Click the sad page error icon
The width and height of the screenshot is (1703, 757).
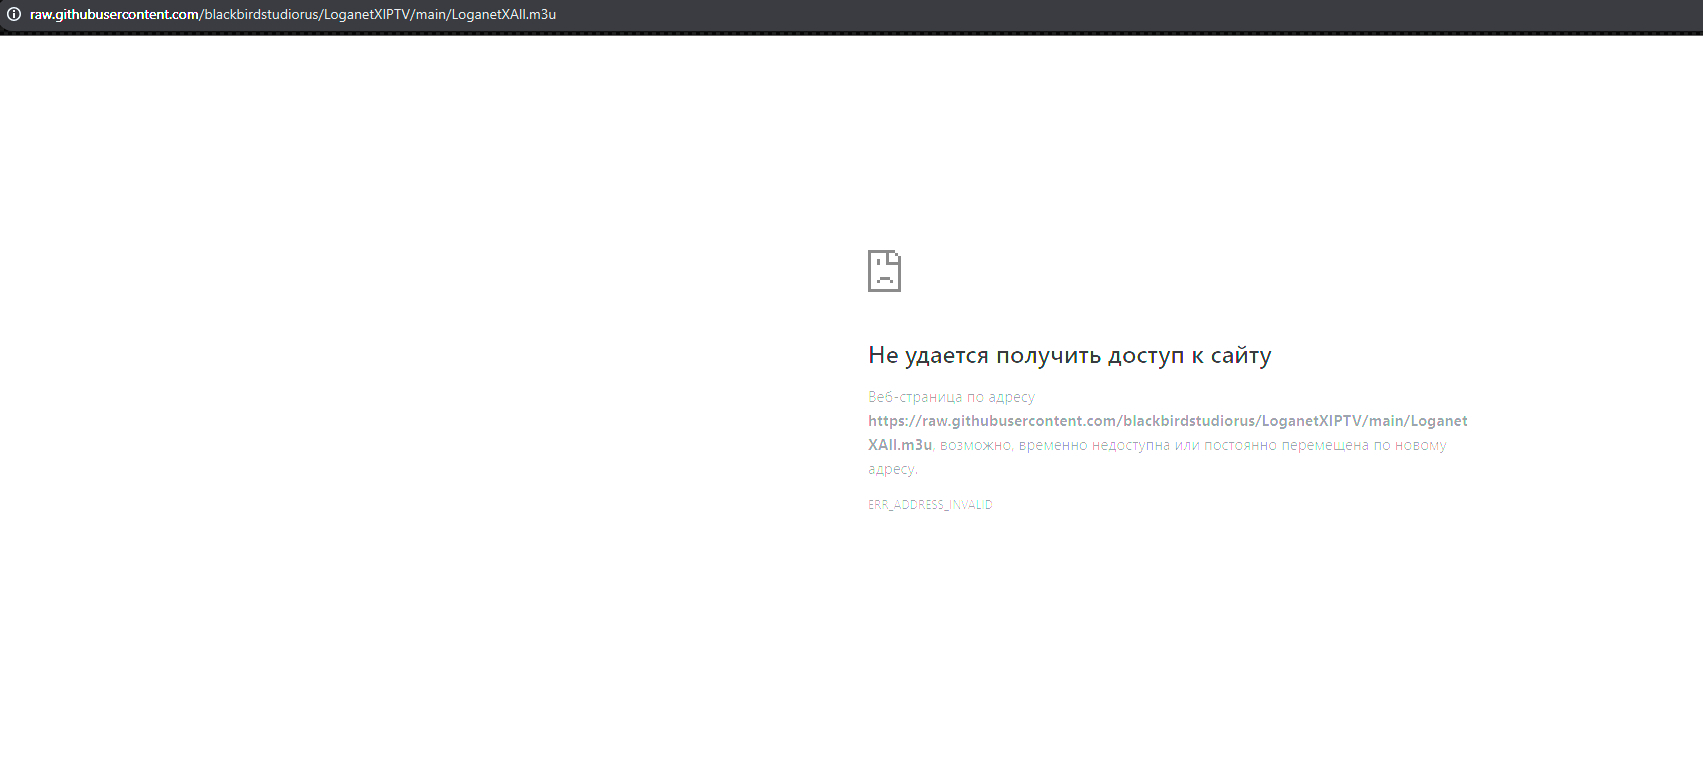click(884, 271)
